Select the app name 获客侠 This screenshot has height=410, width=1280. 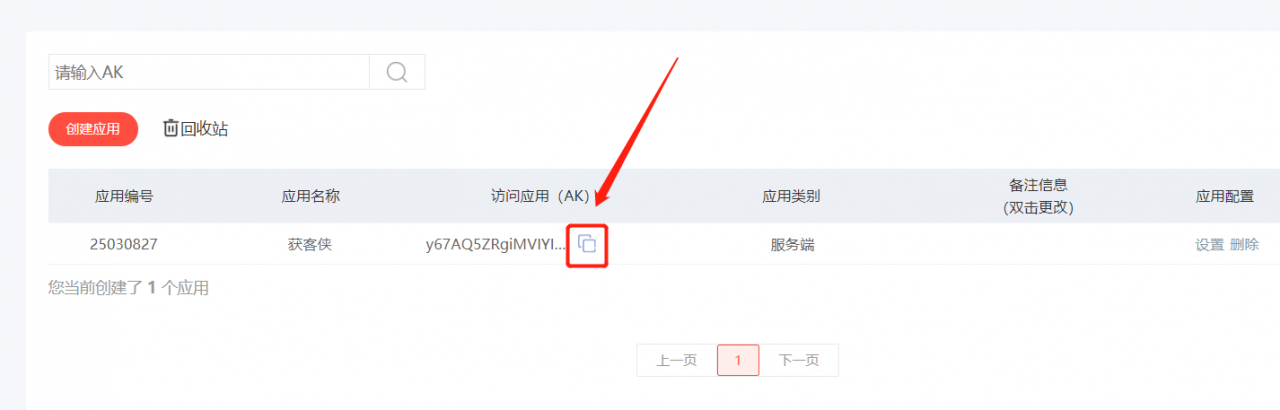tap(310, 244)
